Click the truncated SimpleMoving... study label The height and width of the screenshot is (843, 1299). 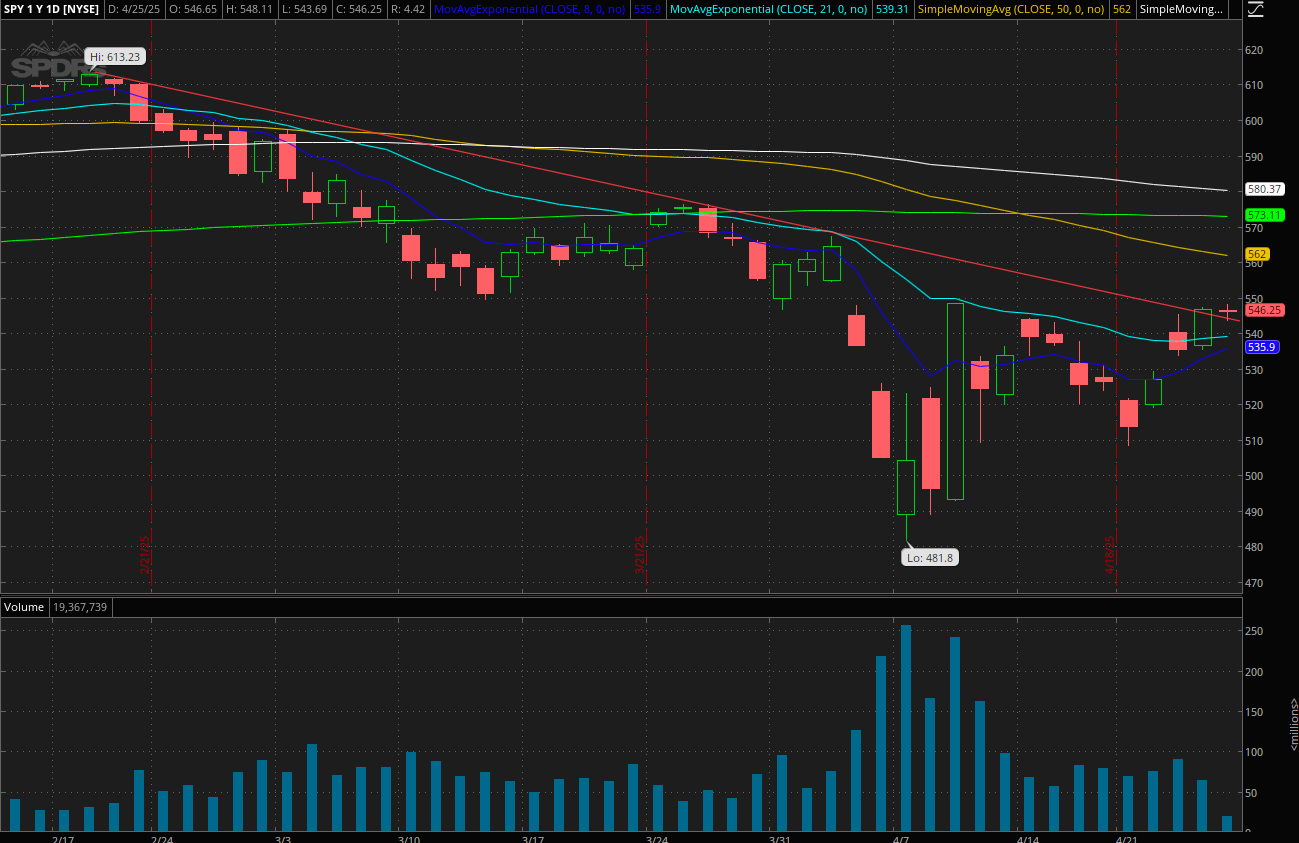tap(1181, 9)
